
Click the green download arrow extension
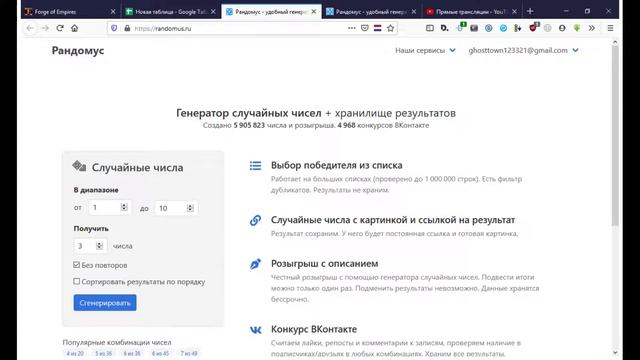tap(577, 28)
